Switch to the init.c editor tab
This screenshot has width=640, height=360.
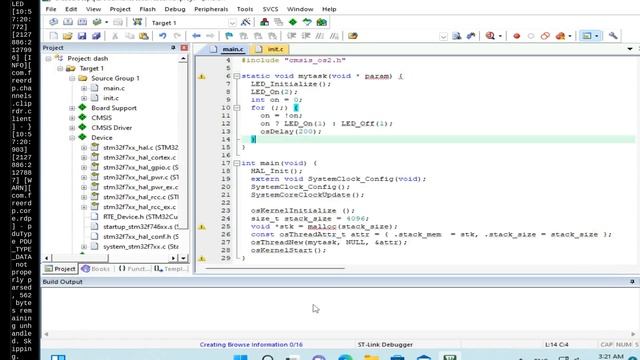coord(270,49)
